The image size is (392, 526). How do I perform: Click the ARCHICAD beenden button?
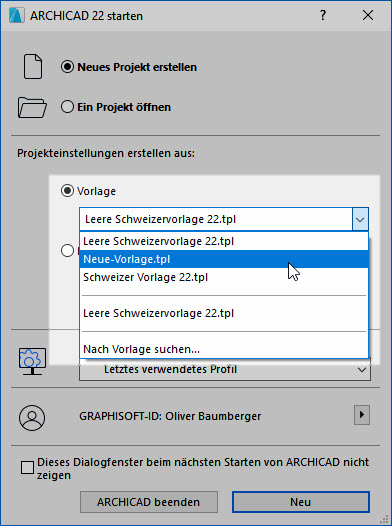click(x=149, y=502)
